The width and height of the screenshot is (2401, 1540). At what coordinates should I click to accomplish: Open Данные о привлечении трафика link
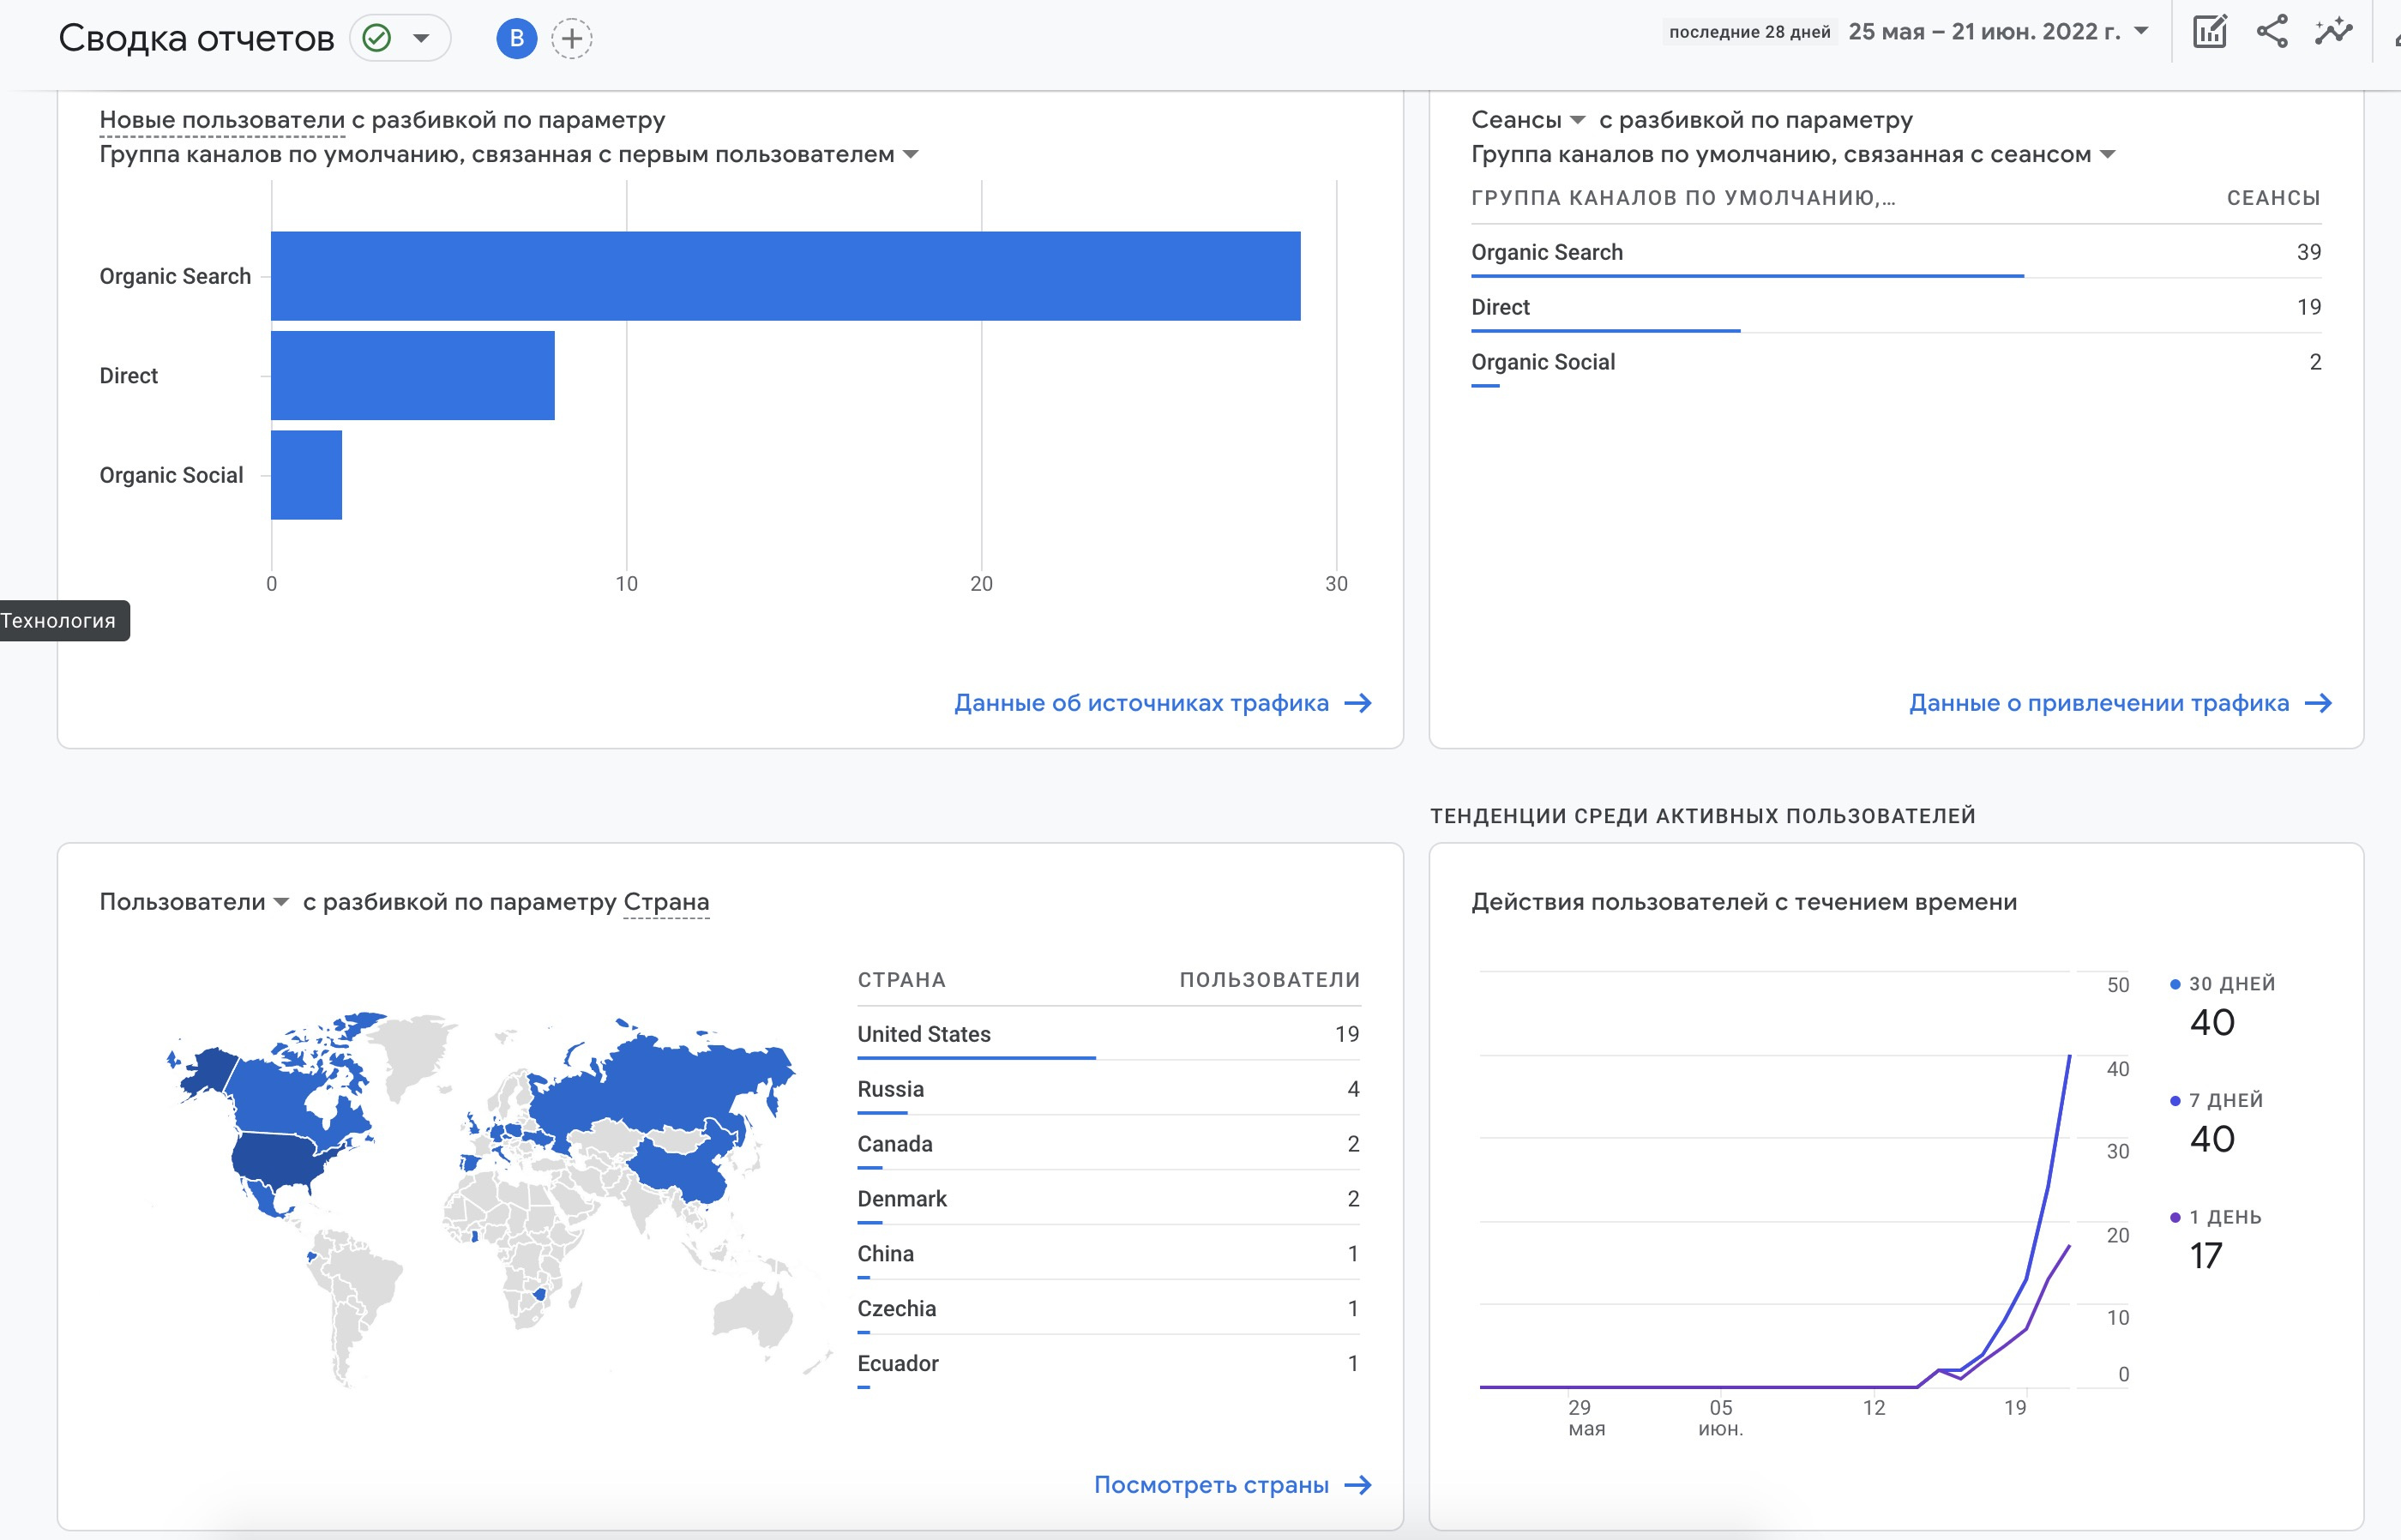(2098, 704)
